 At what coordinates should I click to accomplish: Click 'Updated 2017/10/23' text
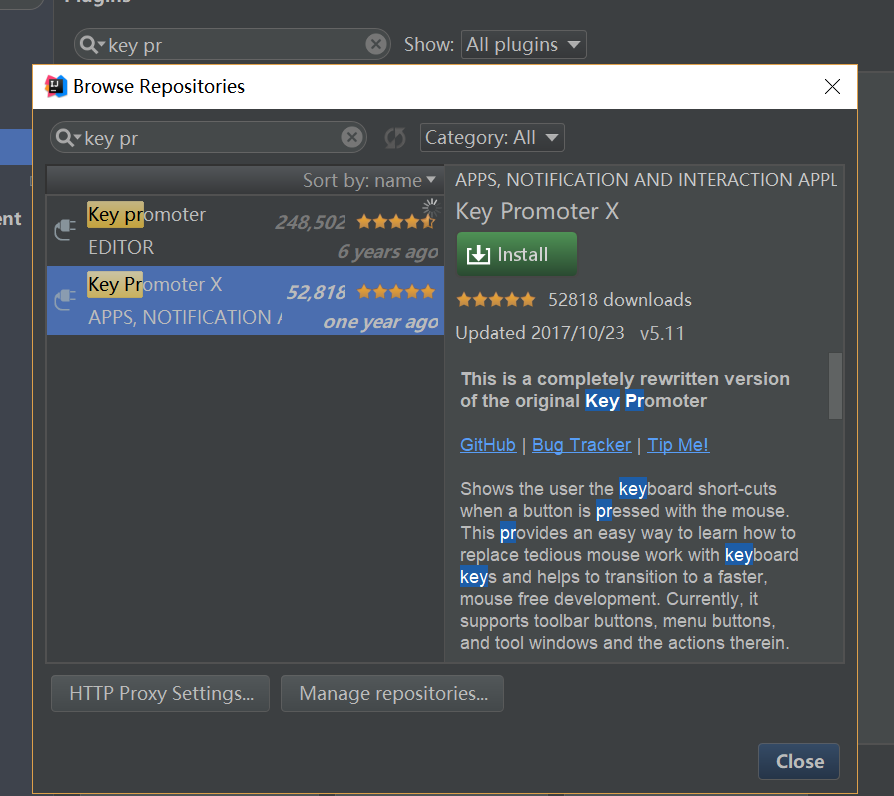540,333
